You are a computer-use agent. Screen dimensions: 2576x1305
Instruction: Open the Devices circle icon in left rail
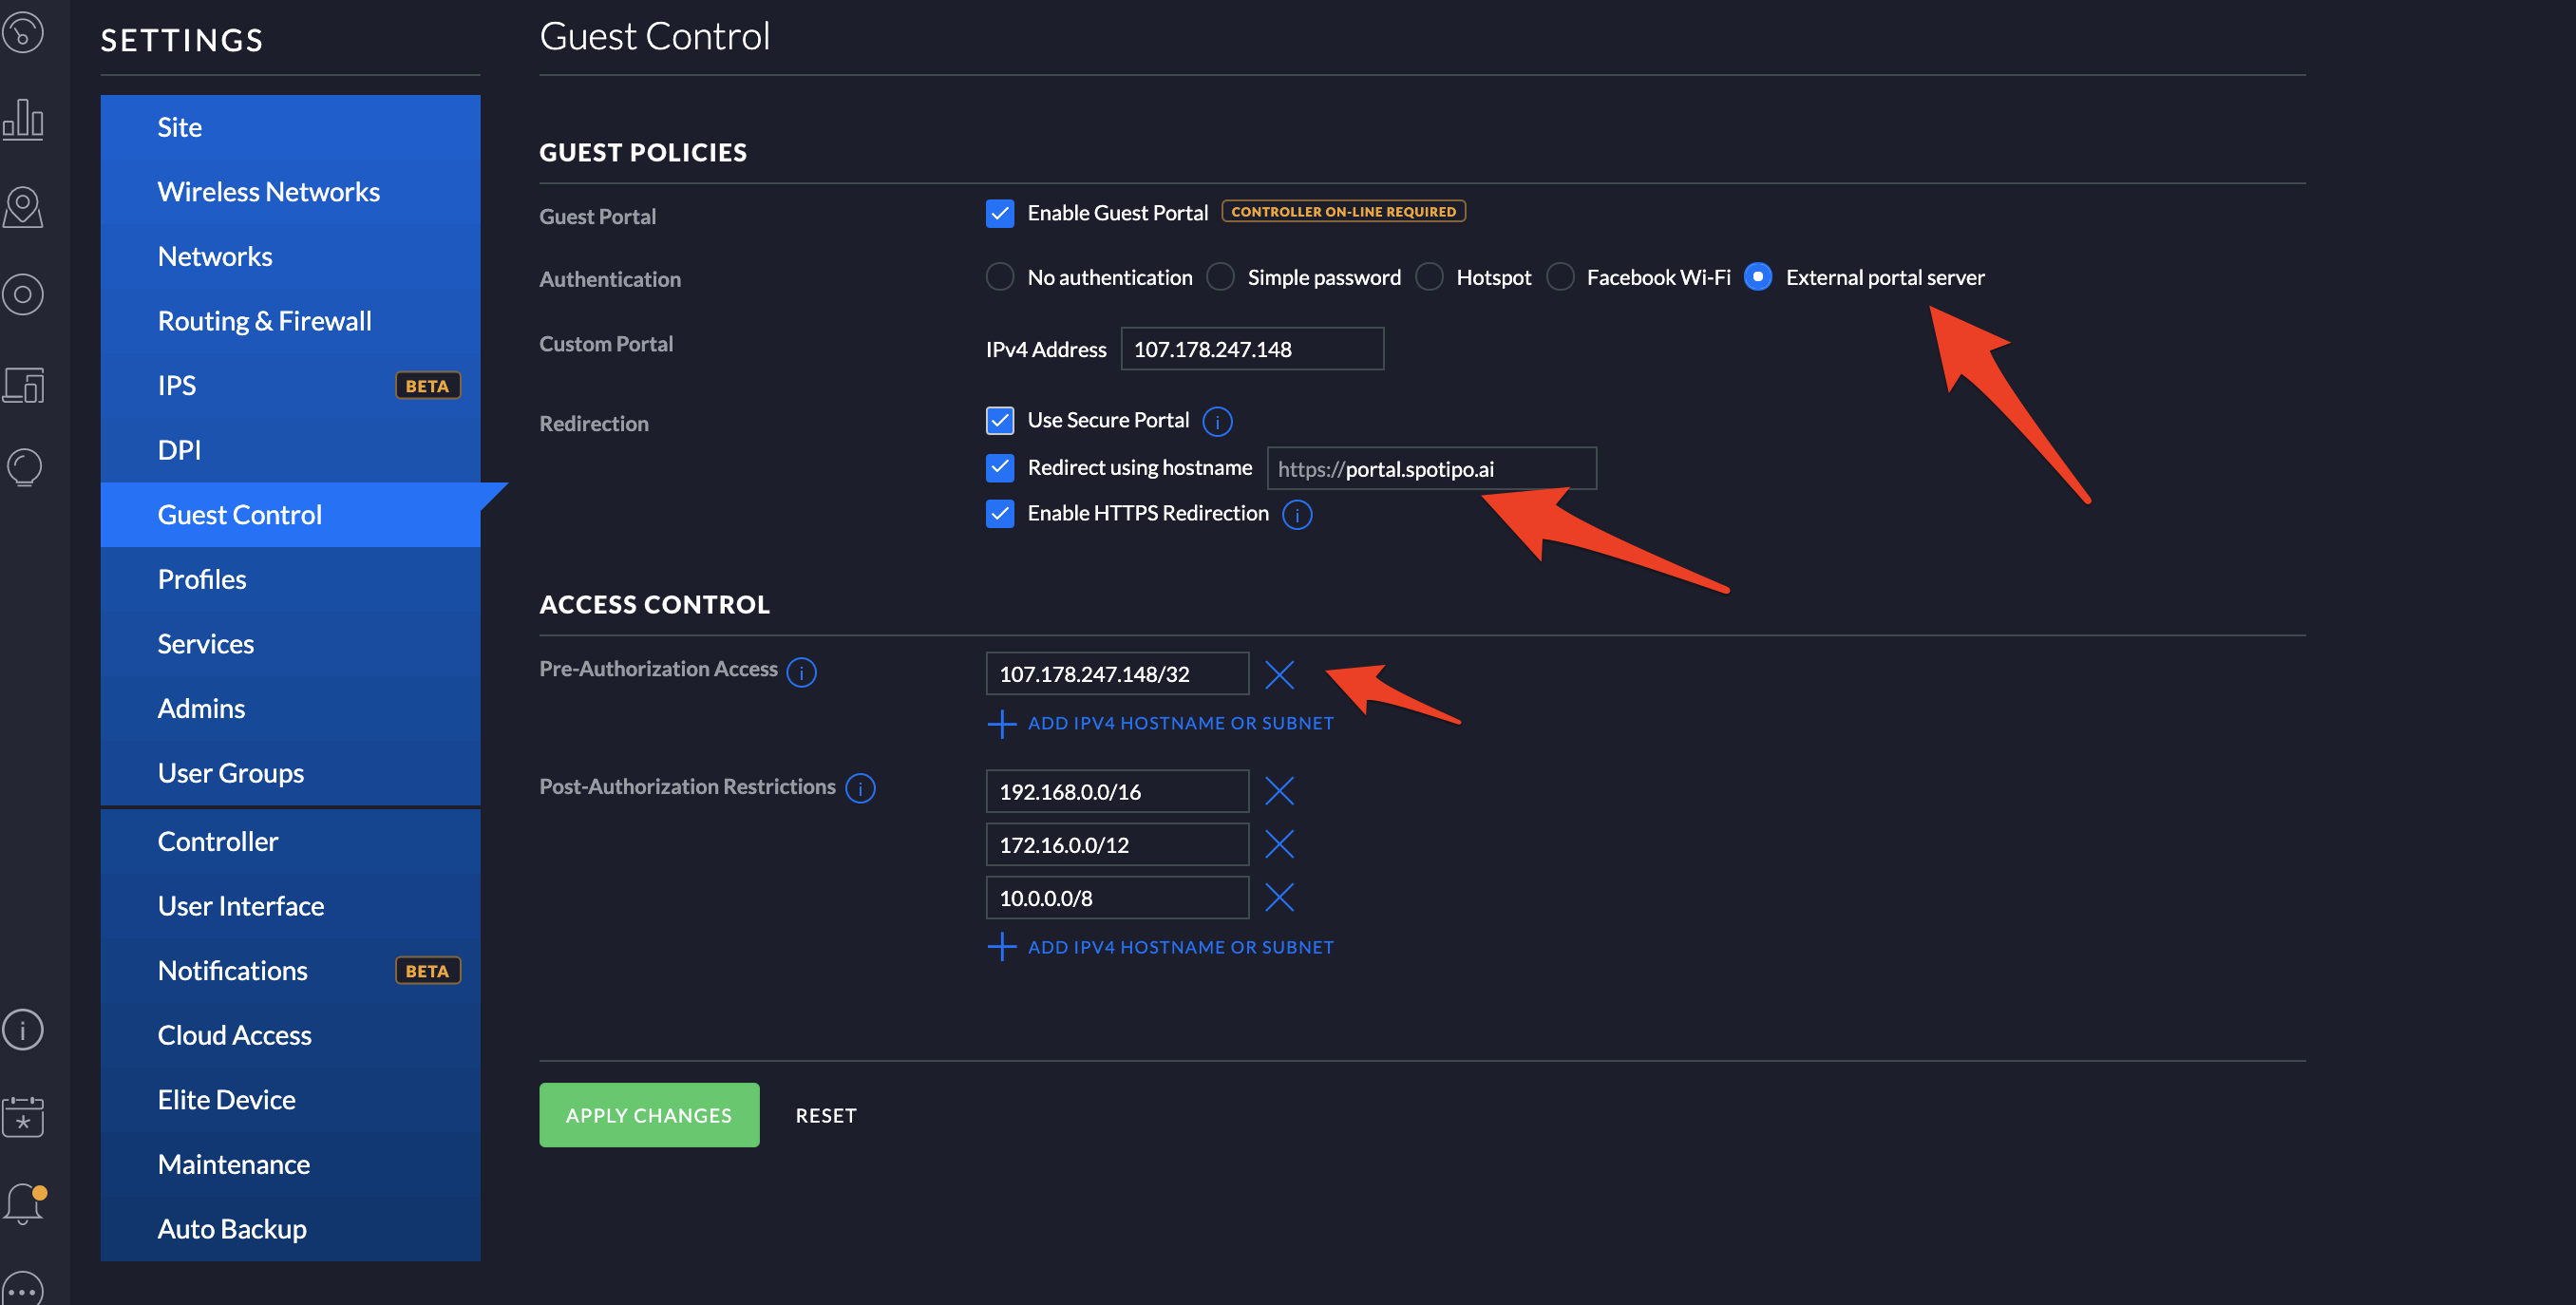pos(23,294)
